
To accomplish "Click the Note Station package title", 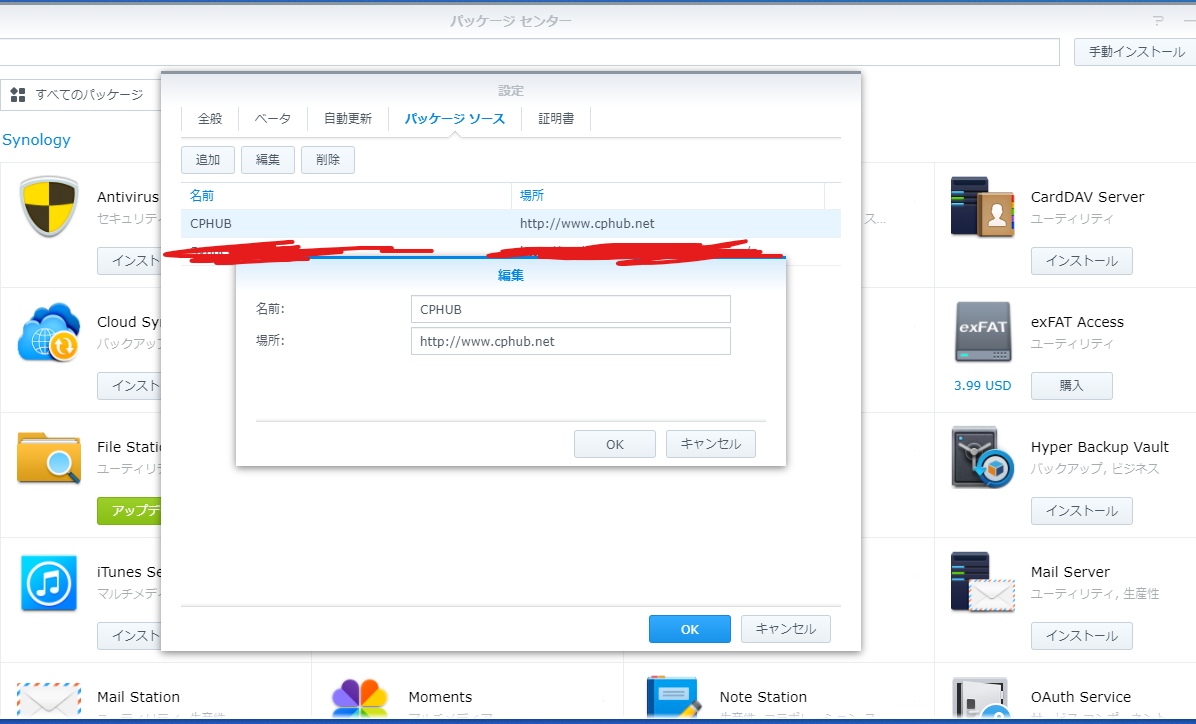I will click(x=763, y=697).
